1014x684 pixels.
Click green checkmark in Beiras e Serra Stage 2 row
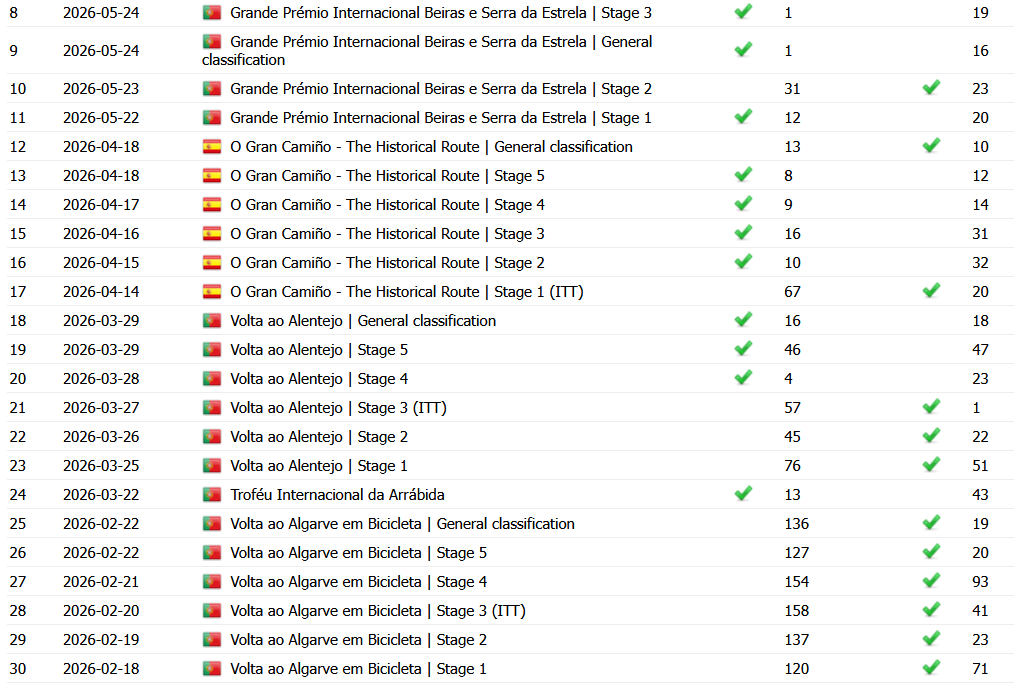(x=931, y=87)
